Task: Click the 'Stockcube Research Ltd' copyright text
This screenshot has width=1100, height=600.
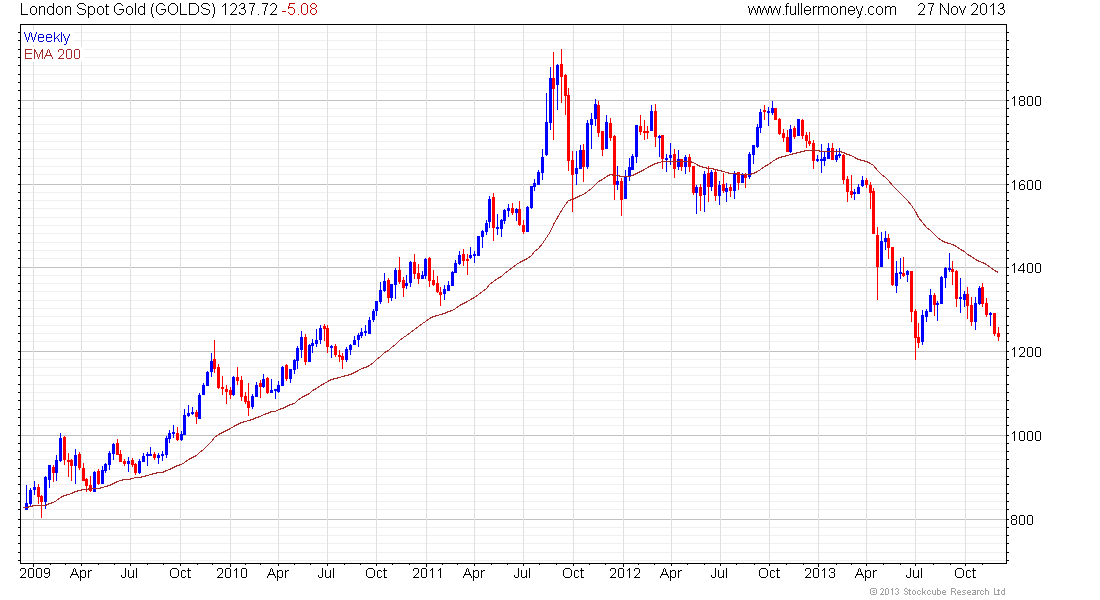Action: tap(937, 592)
